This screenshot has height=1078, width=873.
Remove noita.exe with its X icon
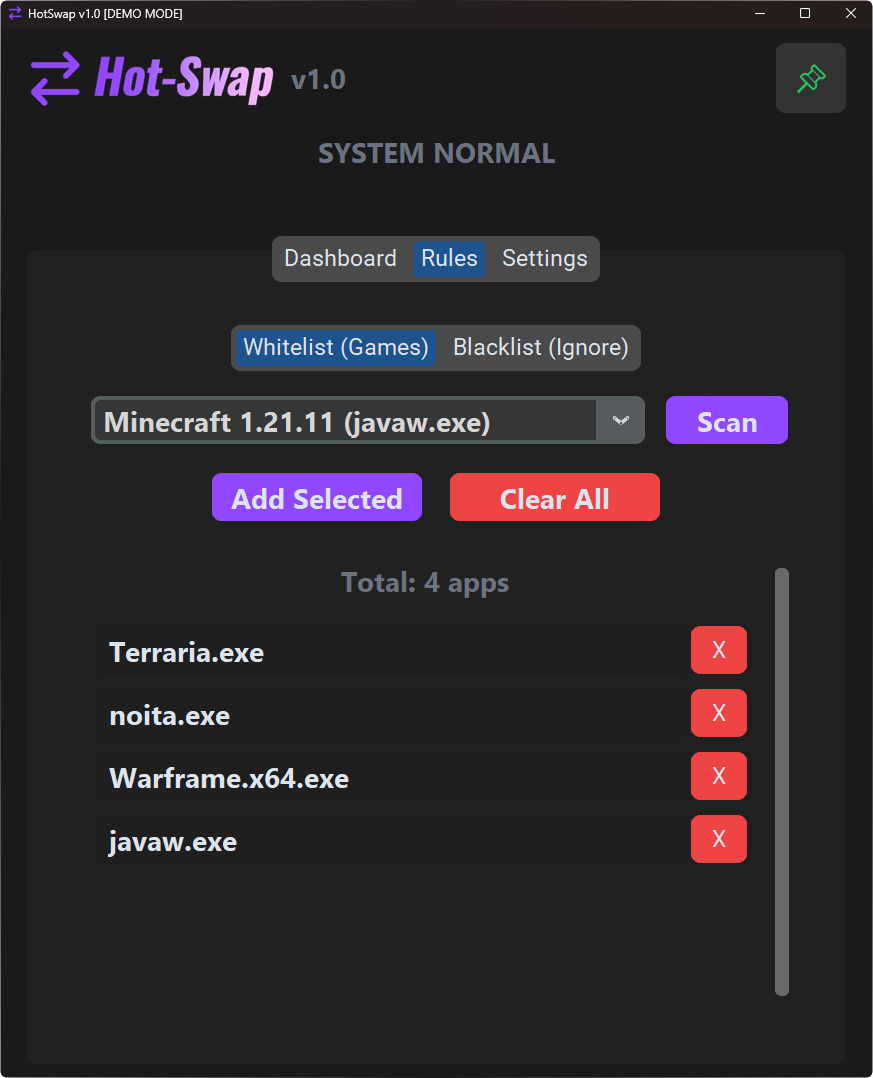(x=718, y=713)
